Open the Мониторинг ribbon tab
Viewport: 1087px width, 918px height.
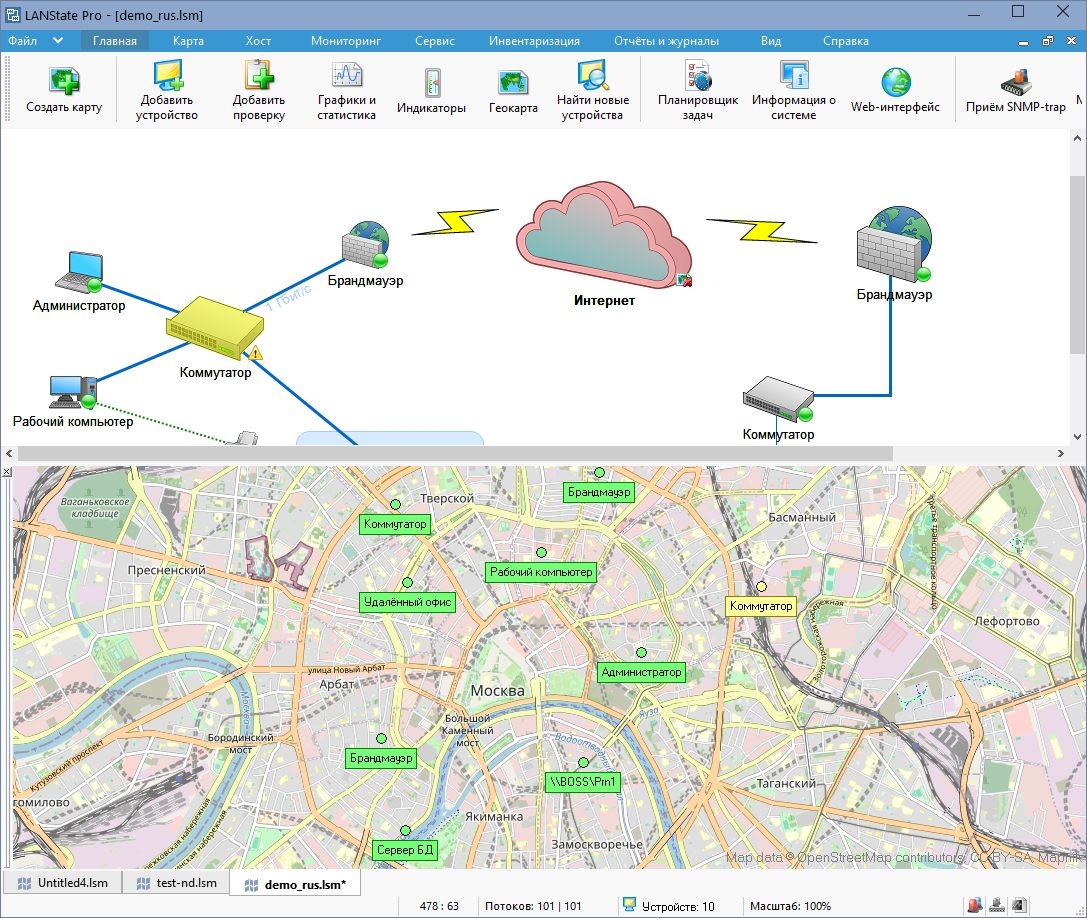coord(346,41)
